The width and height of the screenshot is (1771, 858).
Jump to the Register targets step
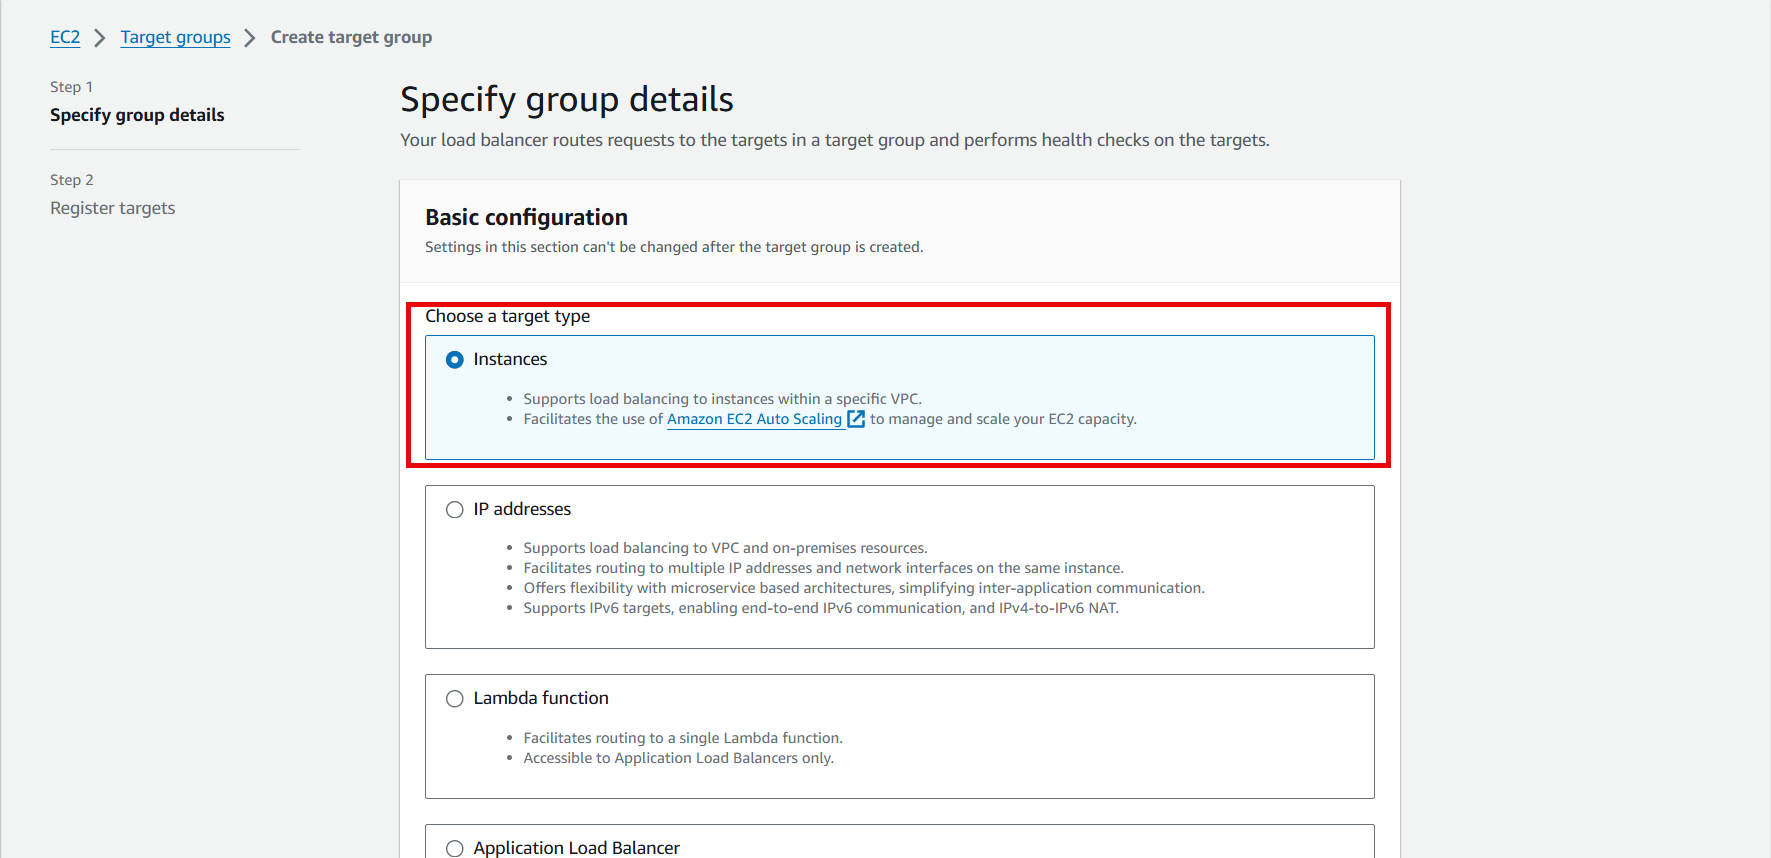[113, 208]
